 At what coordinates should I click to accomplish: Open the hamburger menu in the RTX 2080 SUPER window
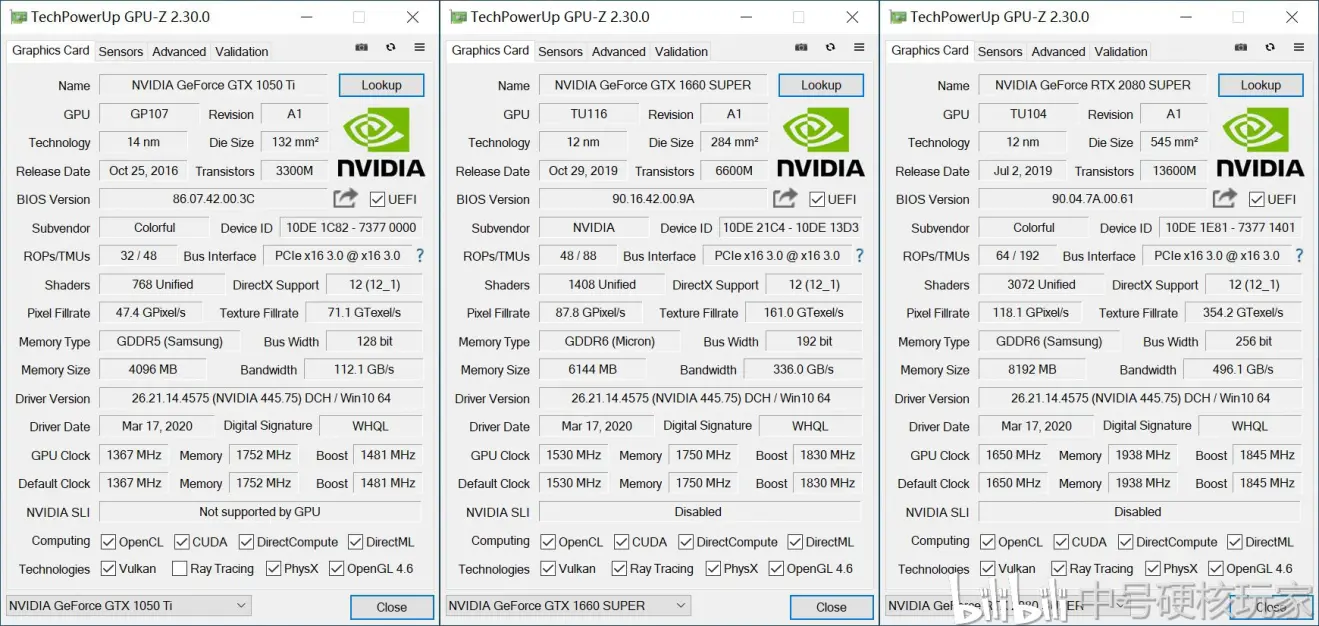coord(1298,47)
